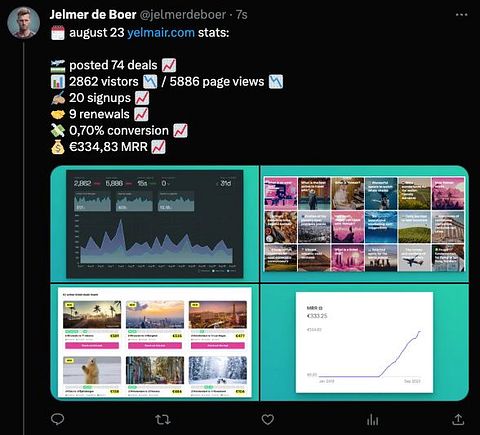This screenshot has width=480, height=435.
Task: Like the tweet with heart icon
Action: pos(268,419)
